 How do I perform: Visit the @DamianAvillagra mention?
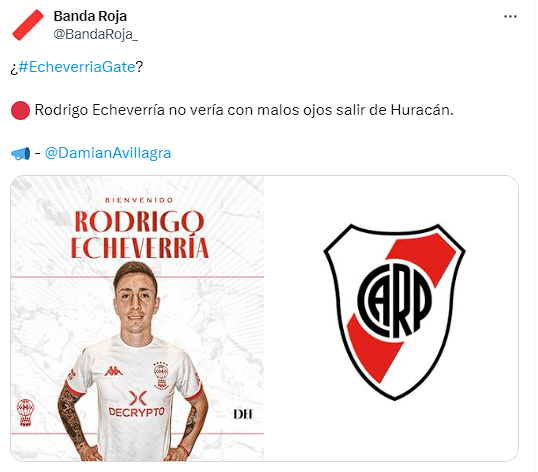point(108,153)
